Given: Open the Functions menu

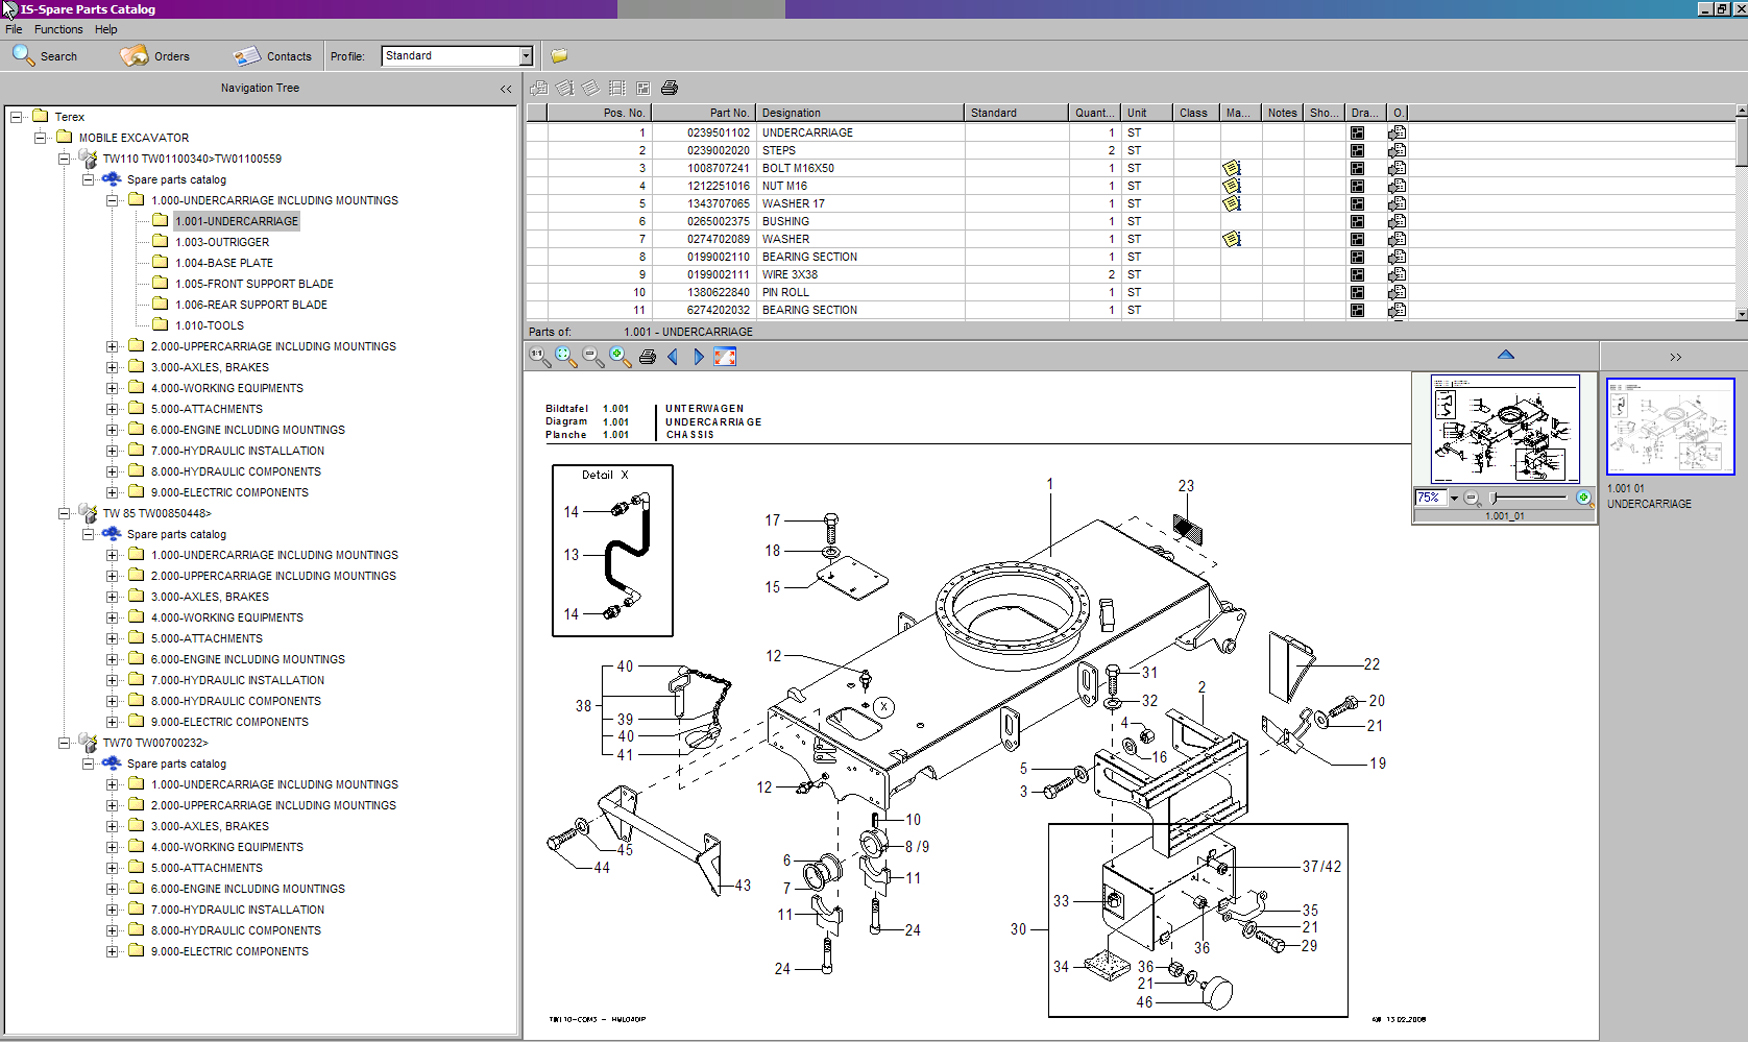Looking at the screenshot, I should tap(58, 29).
